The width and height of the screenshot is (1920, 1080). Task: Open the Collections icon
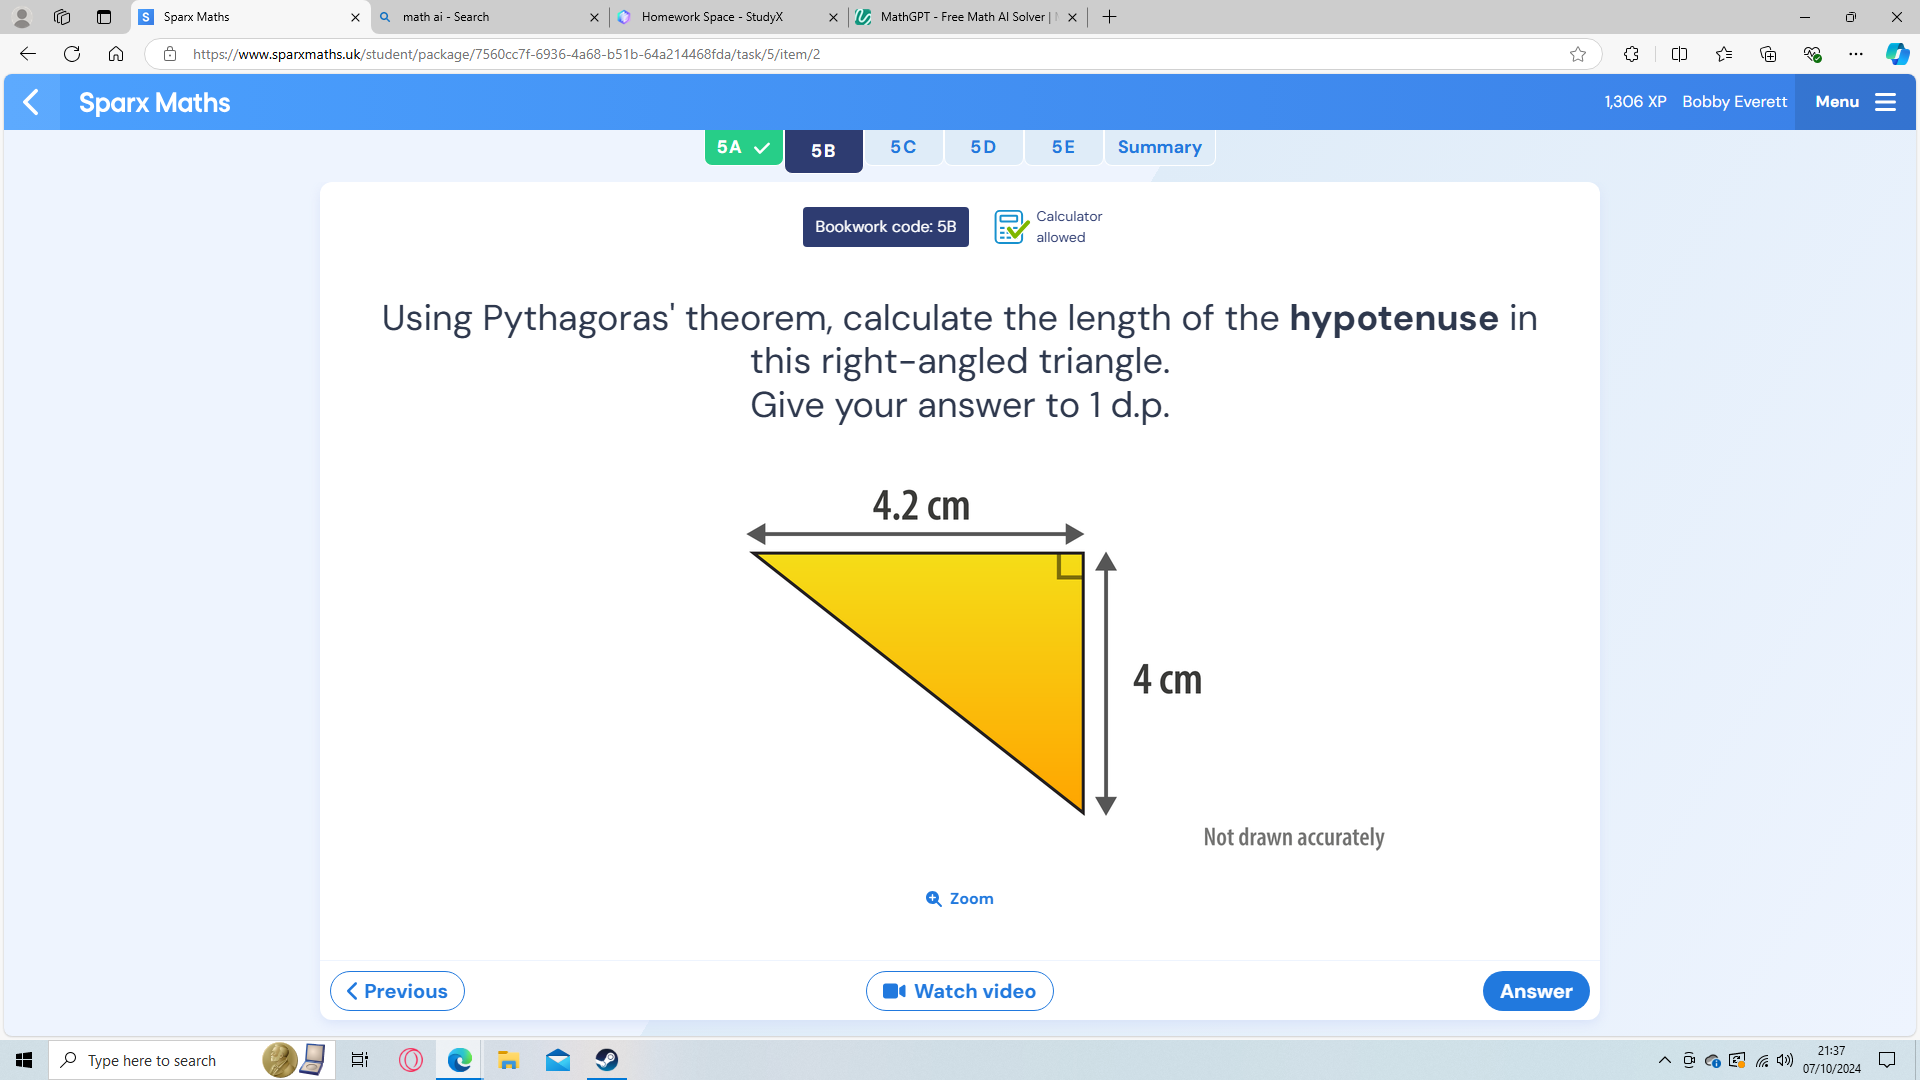point(1768,54)
